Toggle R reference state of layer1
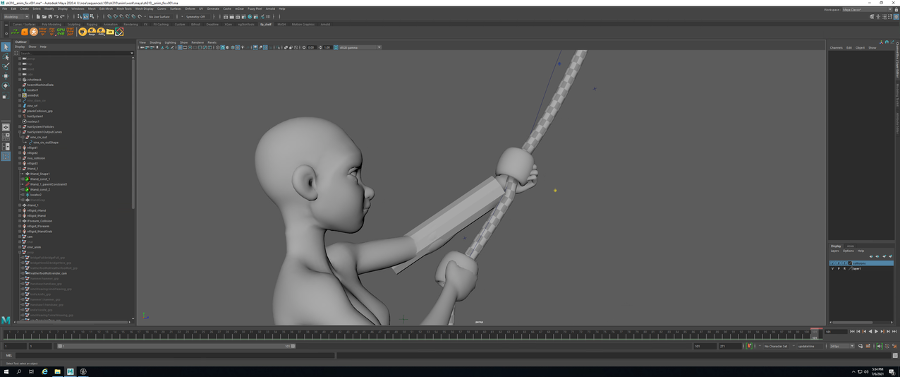 (844, 269)
